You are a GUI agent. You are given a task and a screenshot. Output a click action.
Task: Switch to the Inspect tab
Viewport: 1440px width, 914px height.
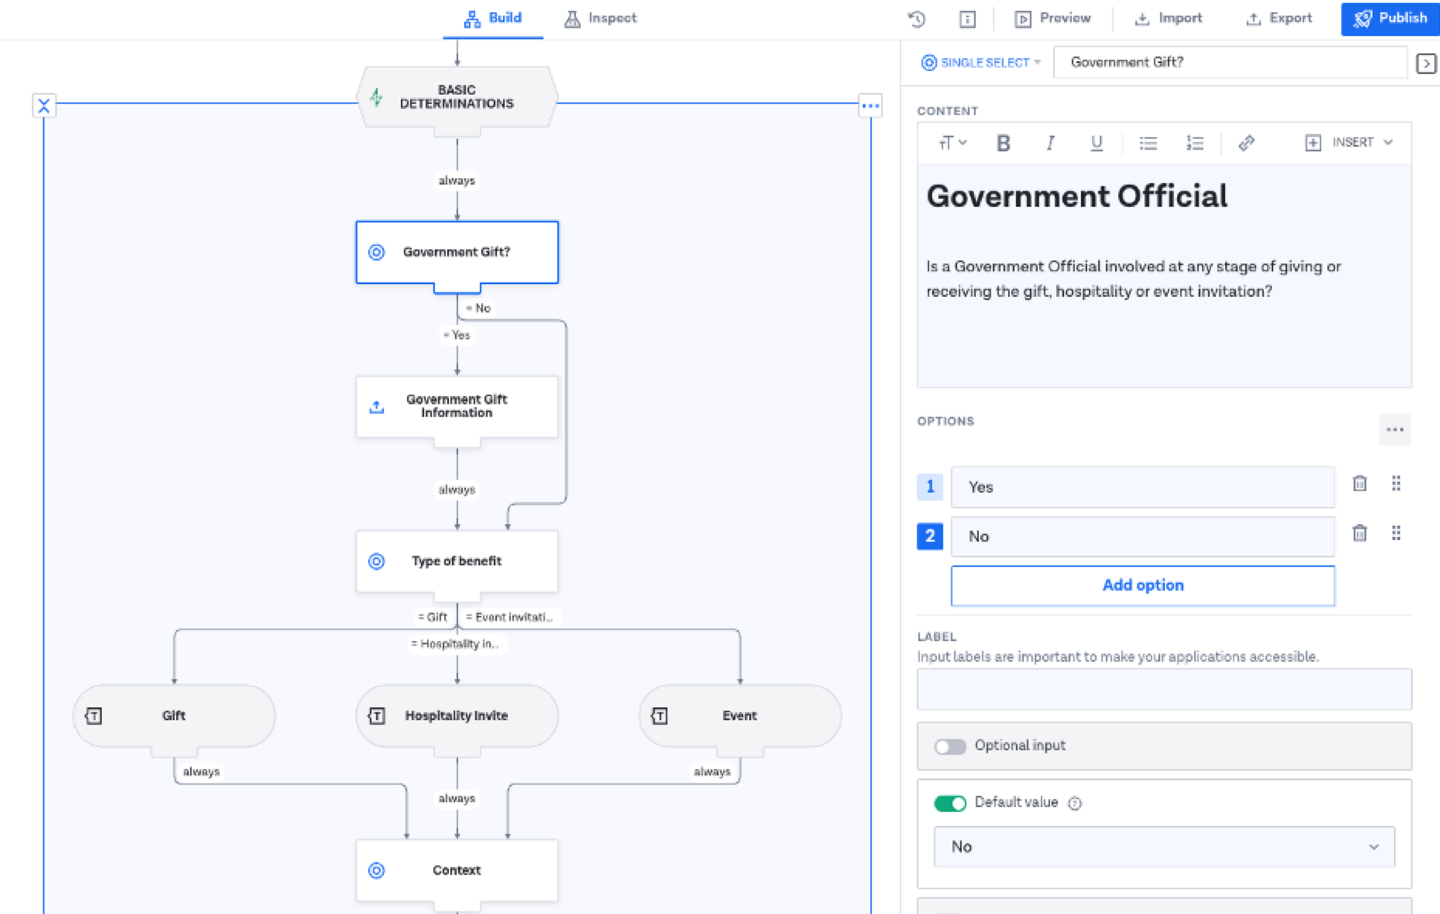coord(600,18)
